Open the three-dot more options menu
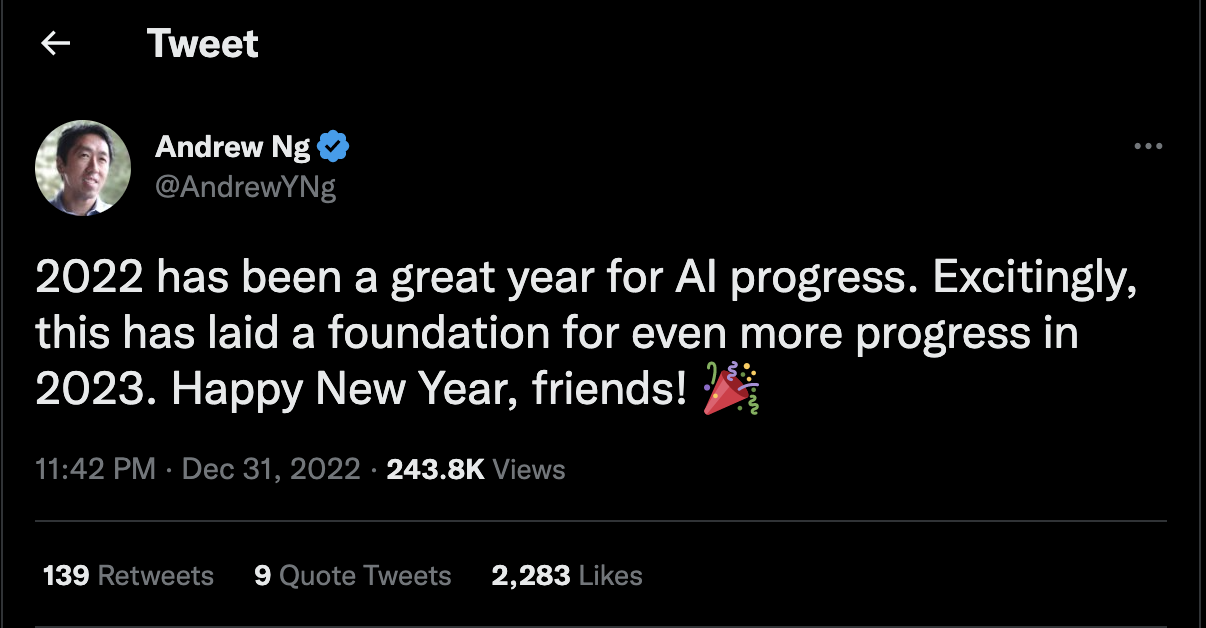The image size is (1206, 628). [1148, 147]
